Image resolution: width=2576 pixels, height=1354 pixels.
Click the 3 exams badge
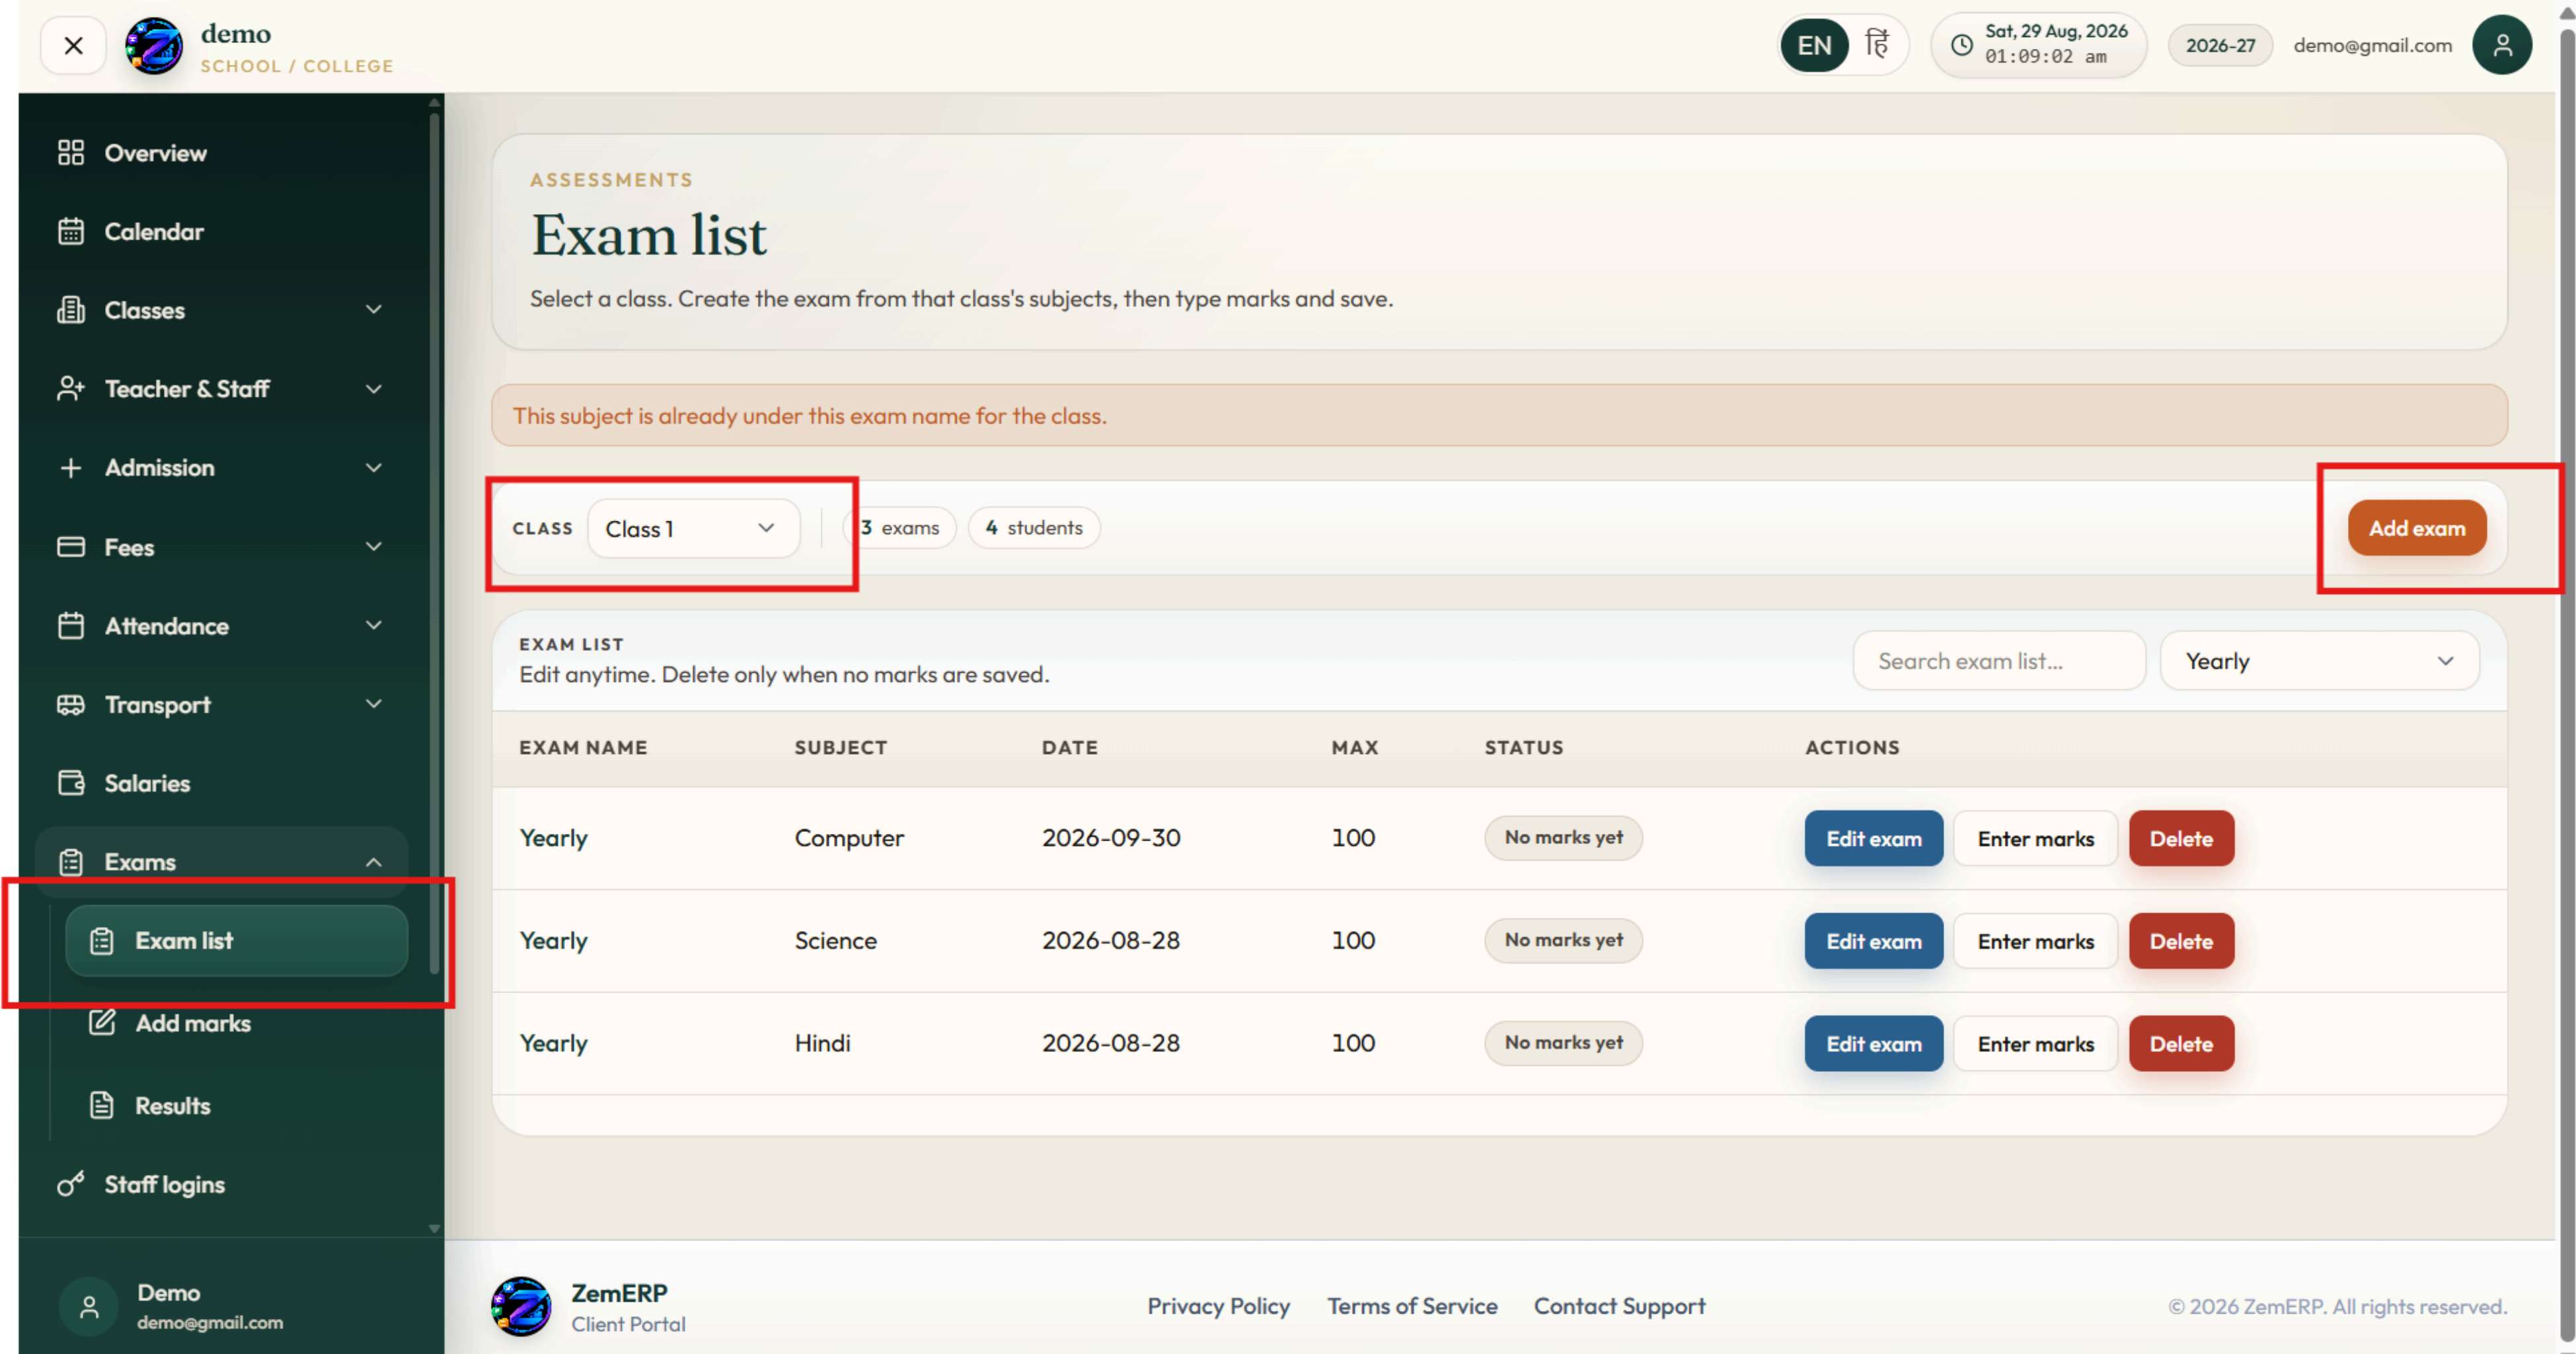pyautogui.click(x=900, y=527)
